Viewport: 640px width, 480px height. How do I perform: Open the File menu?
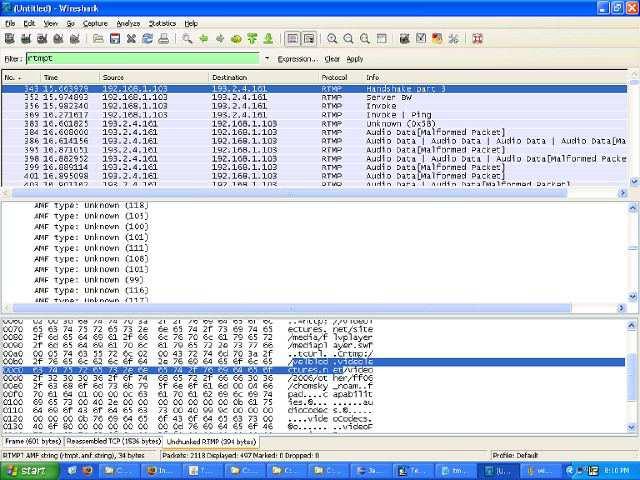click(10, 24)
